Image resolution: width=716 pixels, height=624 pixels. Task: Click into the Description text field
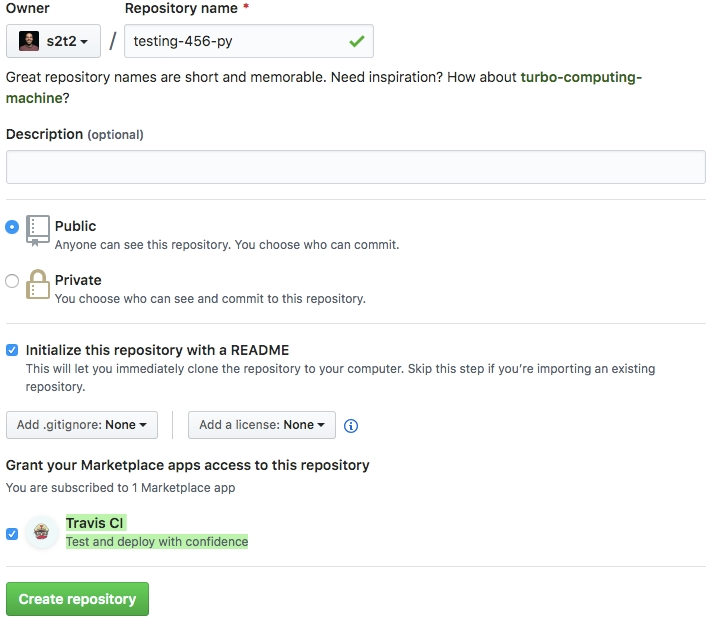(x=356, y=167)
